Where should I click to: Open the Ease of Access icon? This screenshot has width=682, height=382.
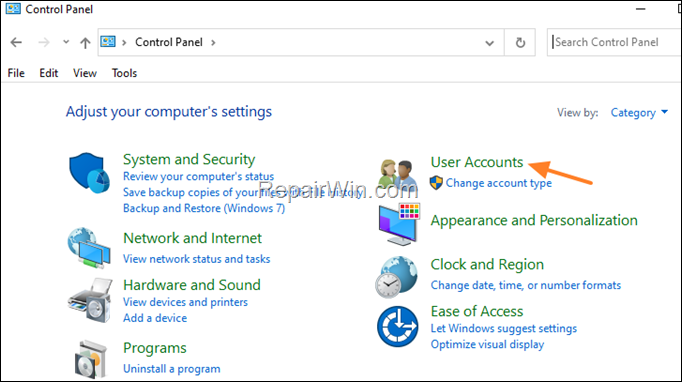(398, 326)
